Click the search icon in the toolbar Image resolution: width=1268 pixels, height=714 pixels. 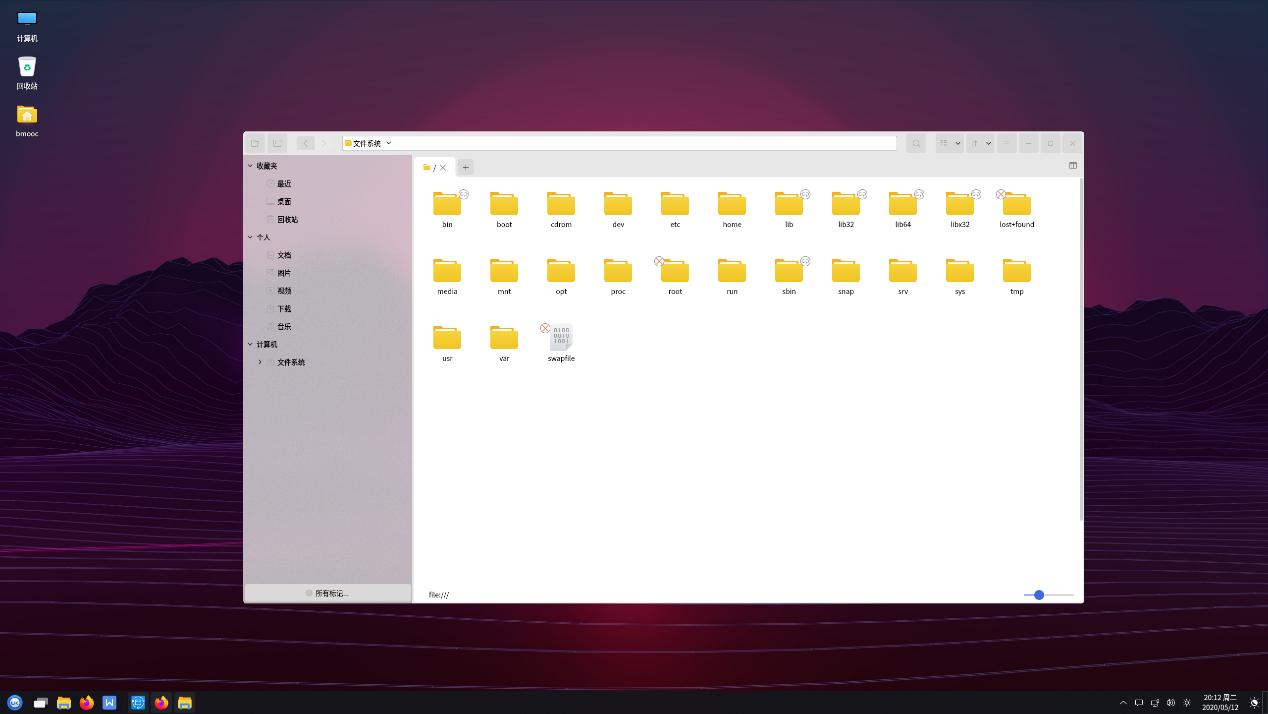916,143
